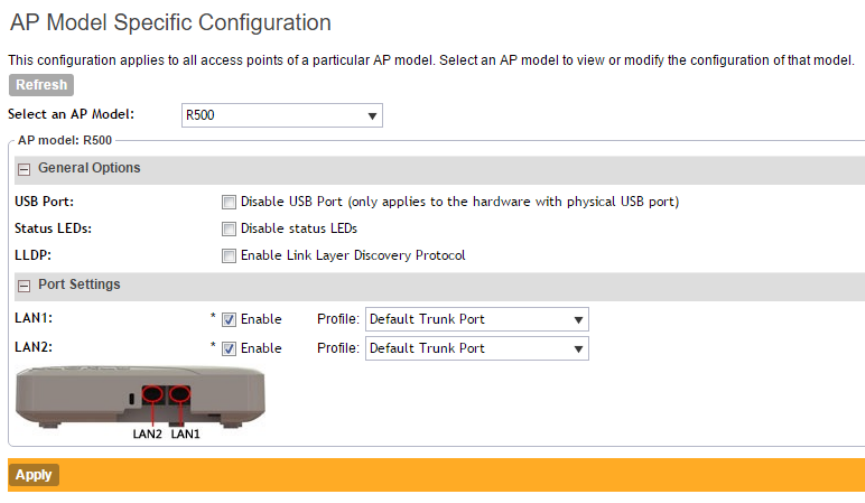
Task: Check the Disable USB Port checkbox
Action: [x=229, y=202]
